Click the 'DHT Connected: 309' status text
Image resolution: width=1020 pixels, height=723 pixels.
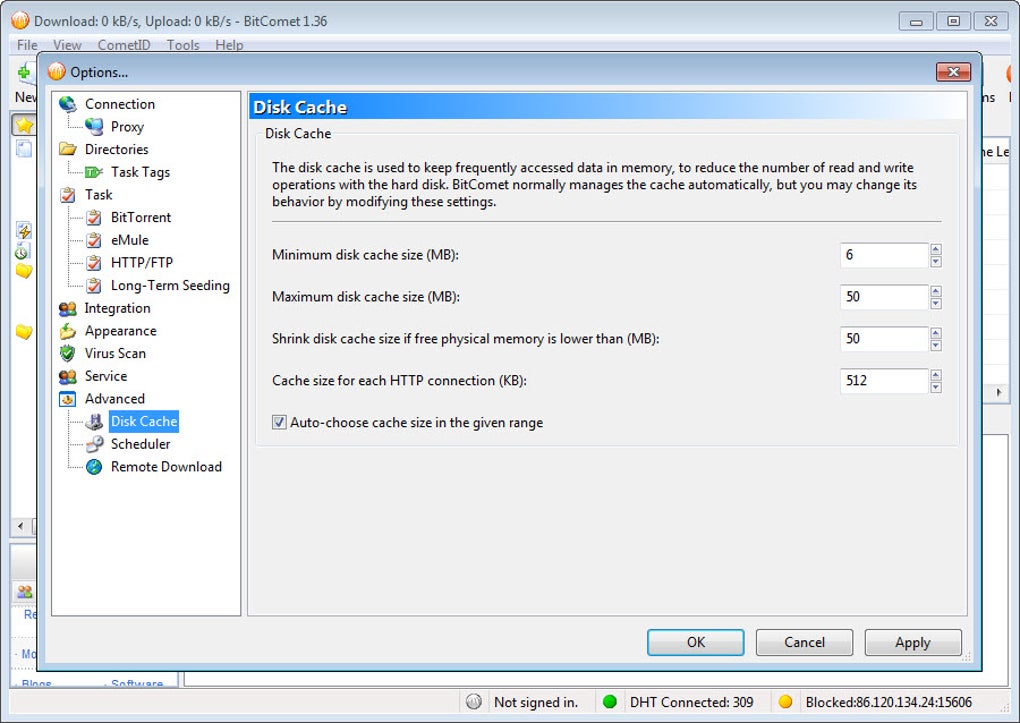tap(691, 702)
